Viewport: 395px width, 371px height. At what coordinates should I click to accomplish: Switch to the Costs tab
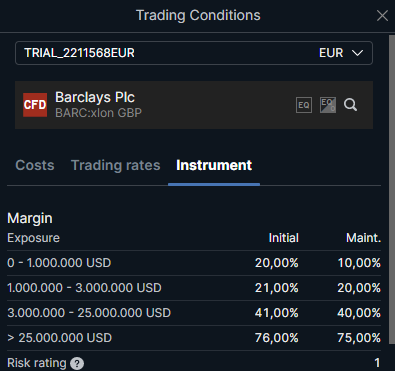click(35, 165)
